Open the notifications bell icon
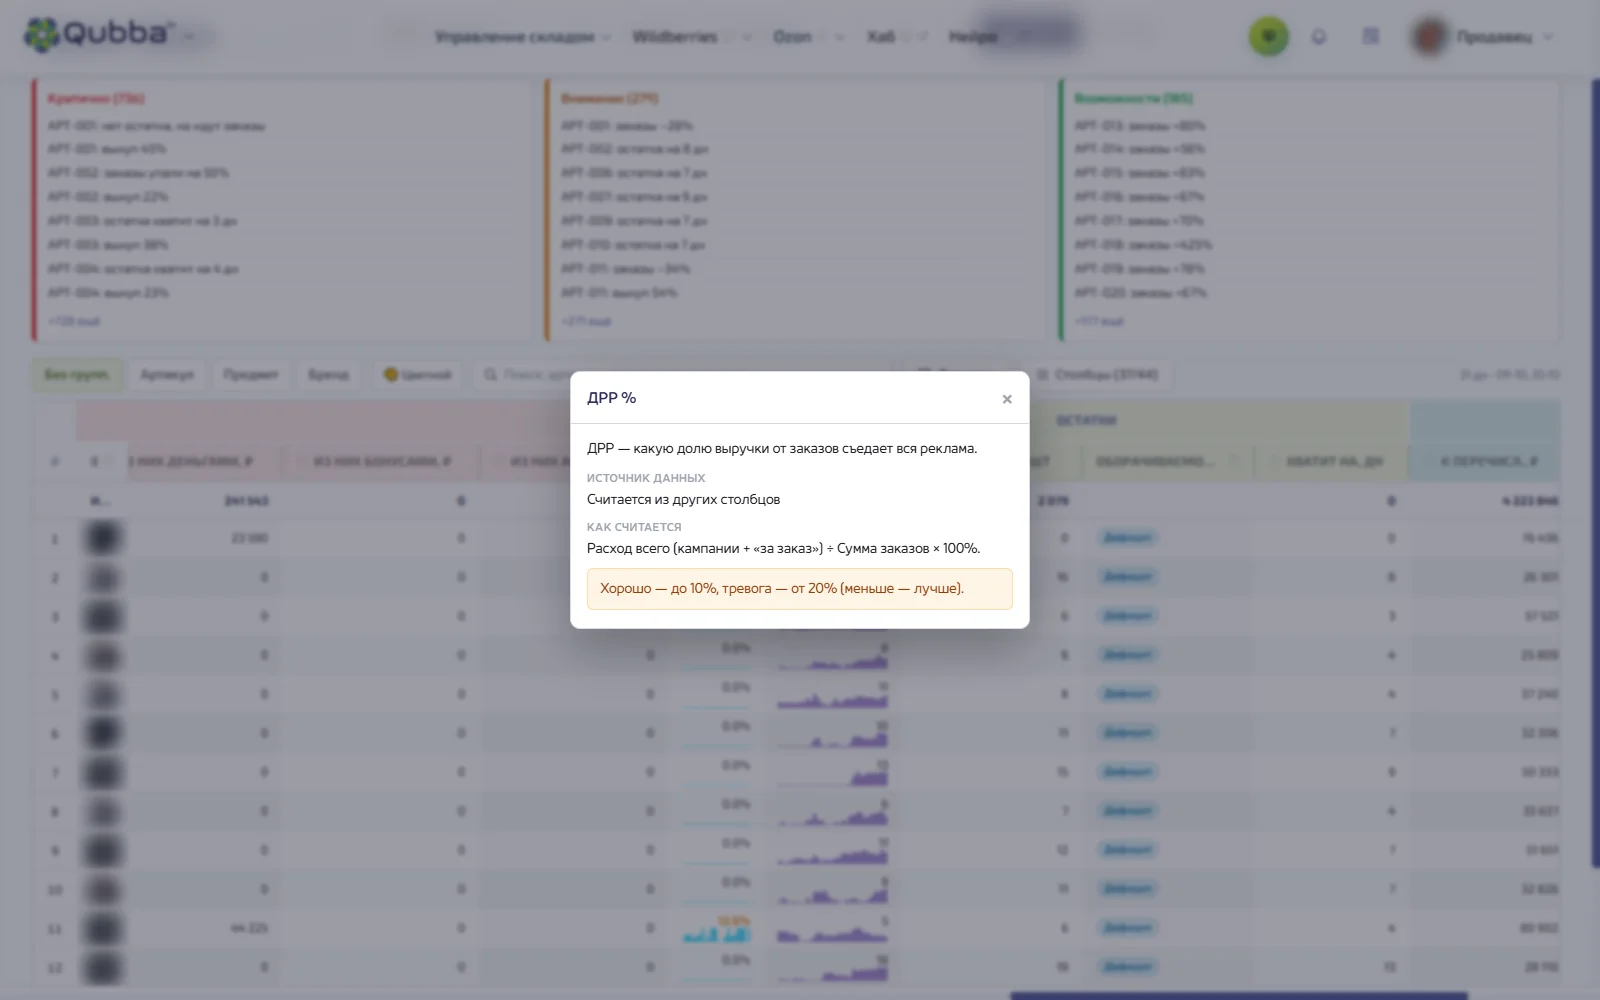Viewport: 1600px width, 1000px height. (1319, 37)
